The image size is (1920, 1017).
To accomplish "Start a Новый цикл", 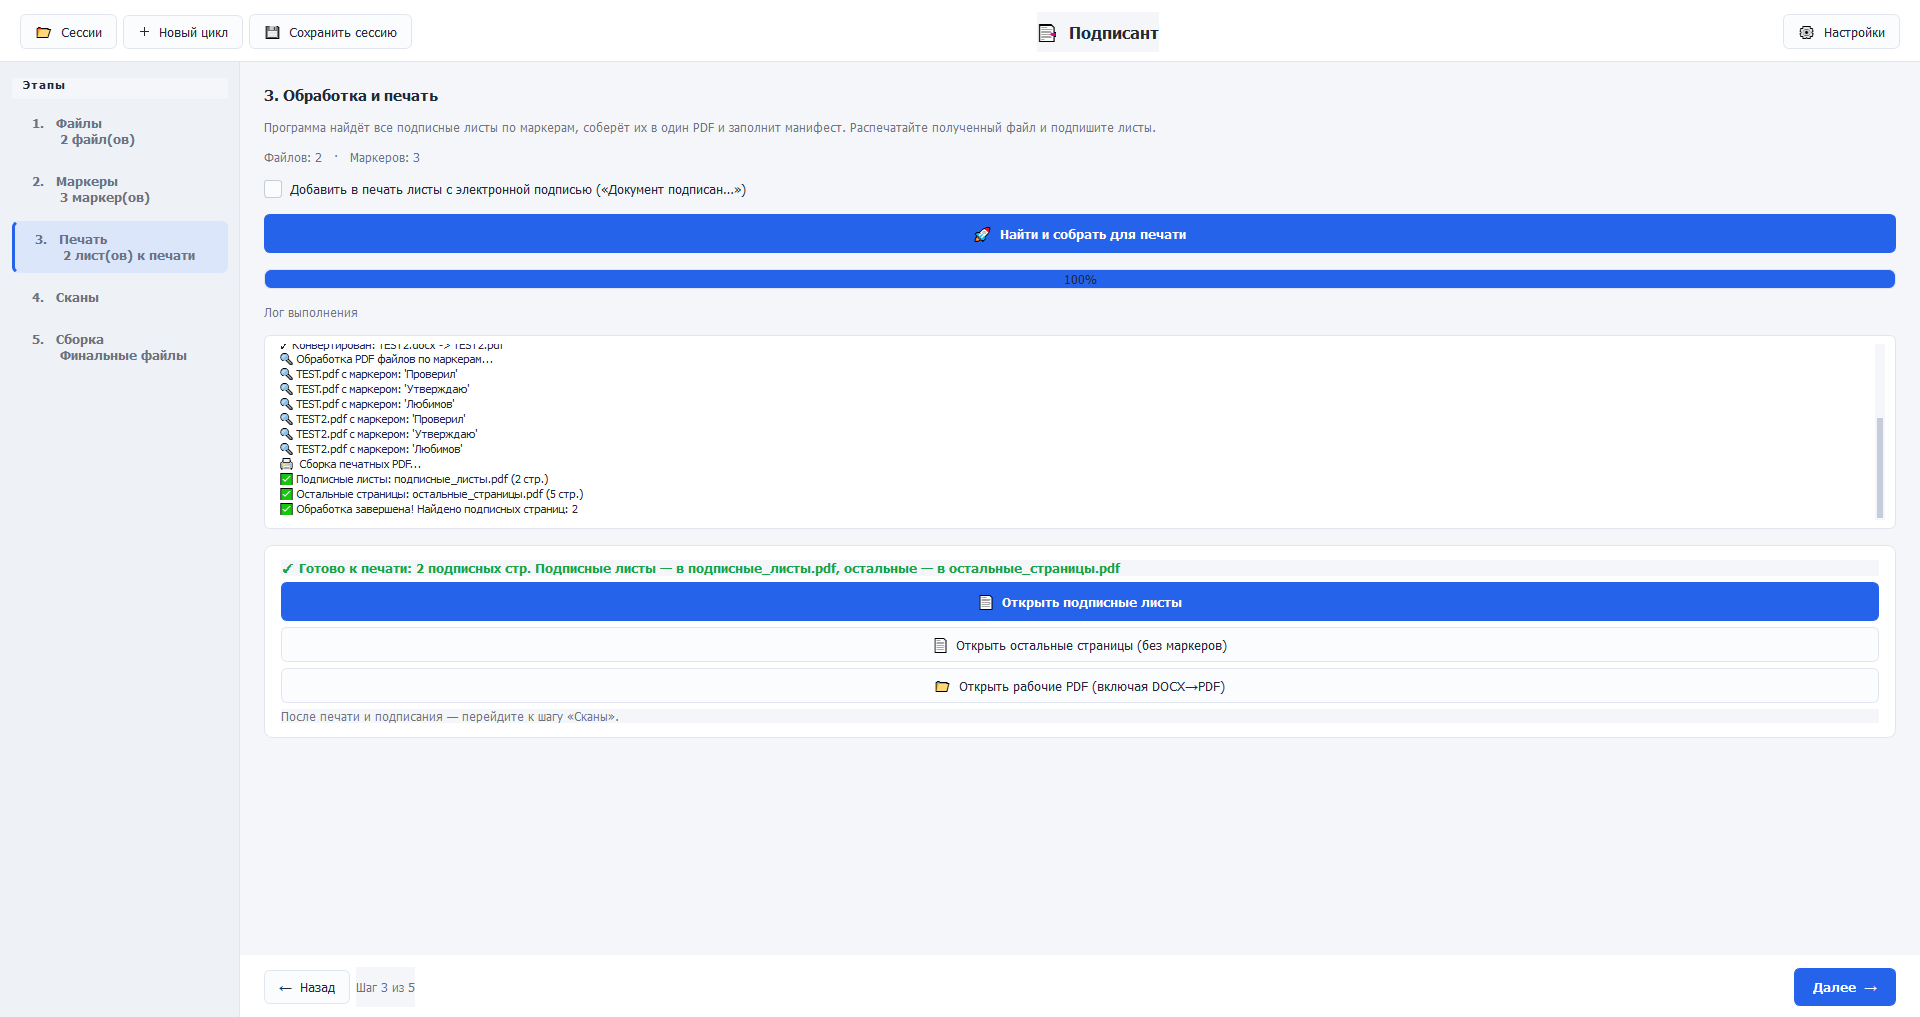I will [x=183, y=32].
